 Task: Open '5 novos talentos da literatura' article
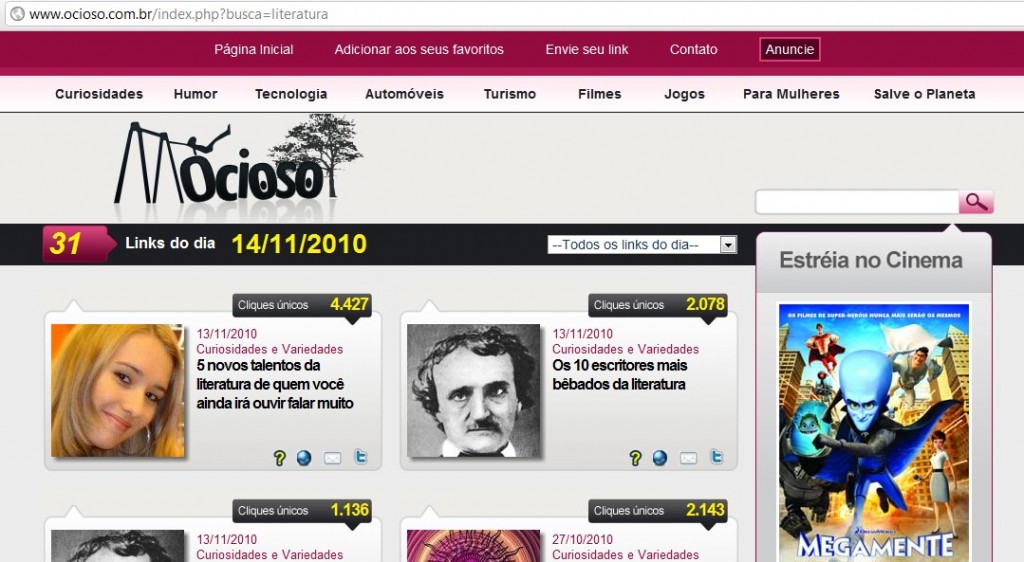click(274, 384)
